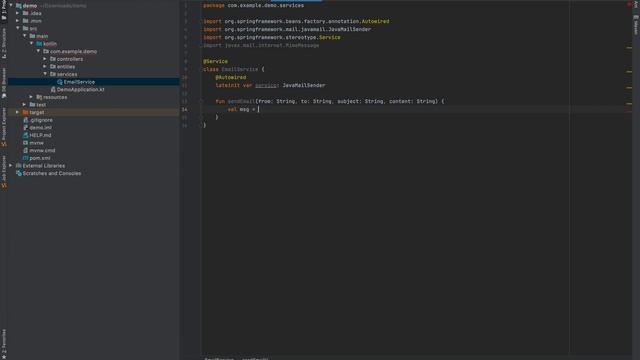Click the HELP.md markdown file icon

pos(25,135)
